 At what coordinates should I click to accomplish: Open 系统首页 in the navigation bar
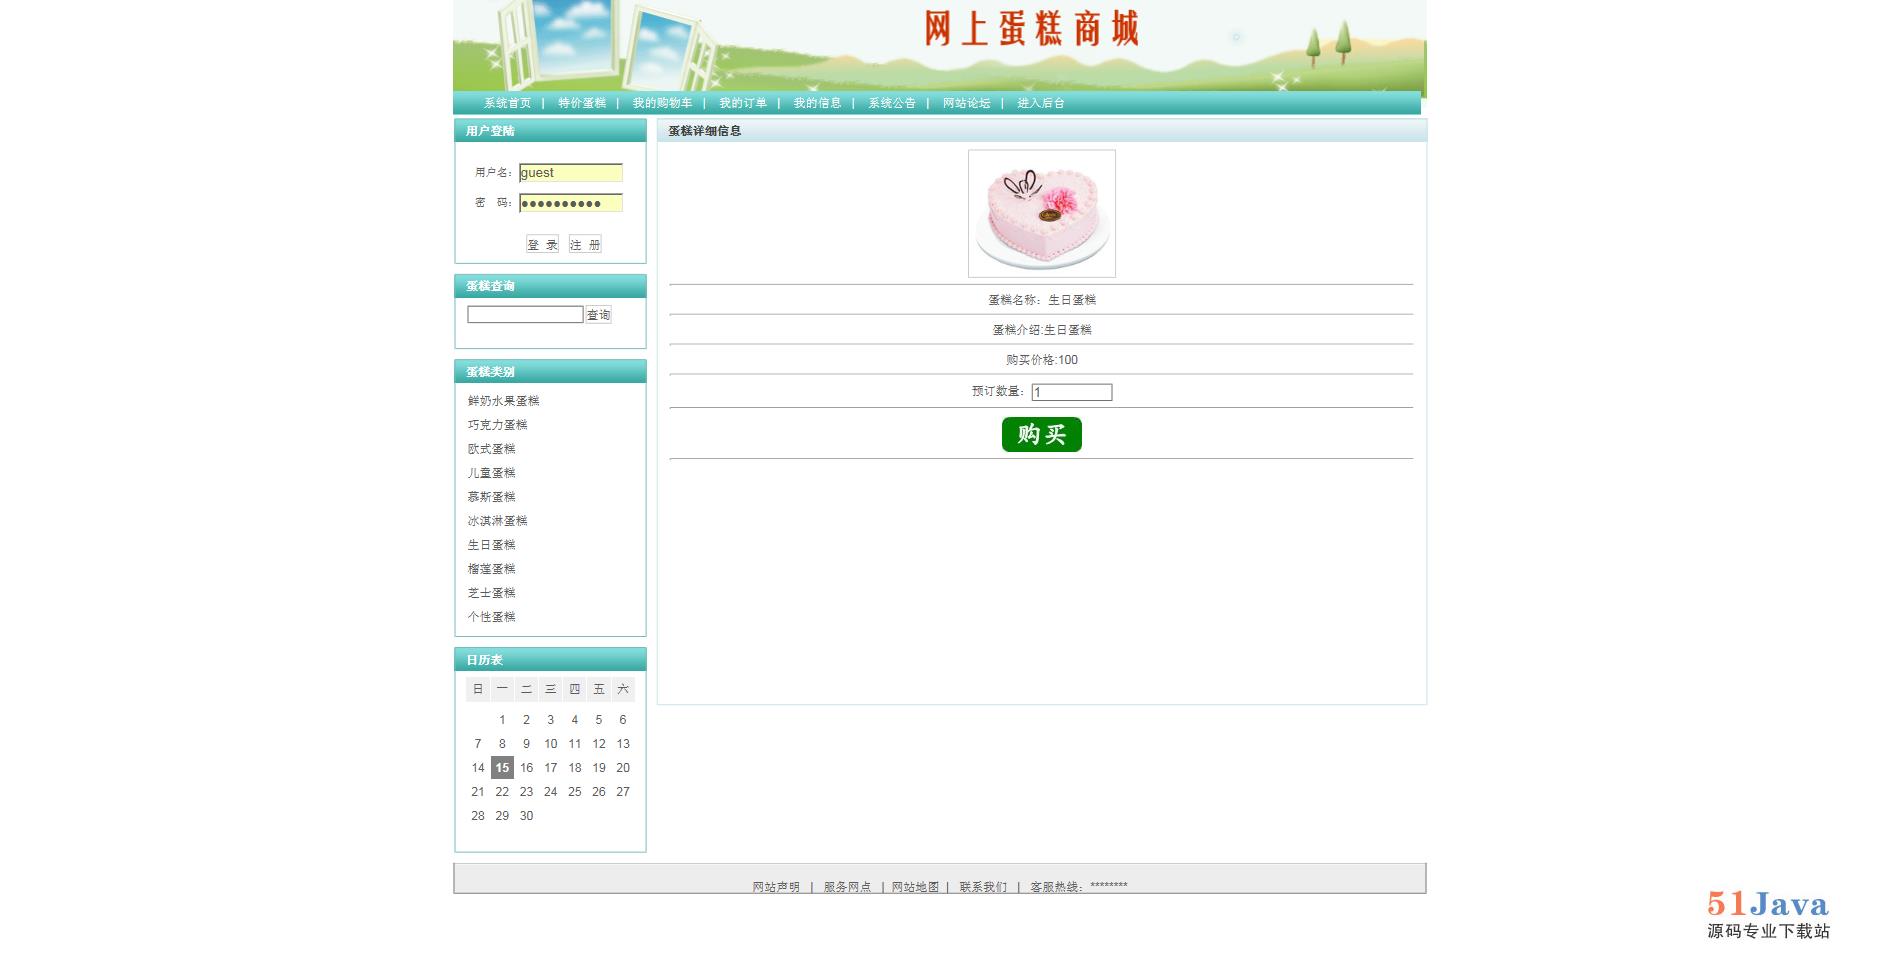tap(507, 103)
